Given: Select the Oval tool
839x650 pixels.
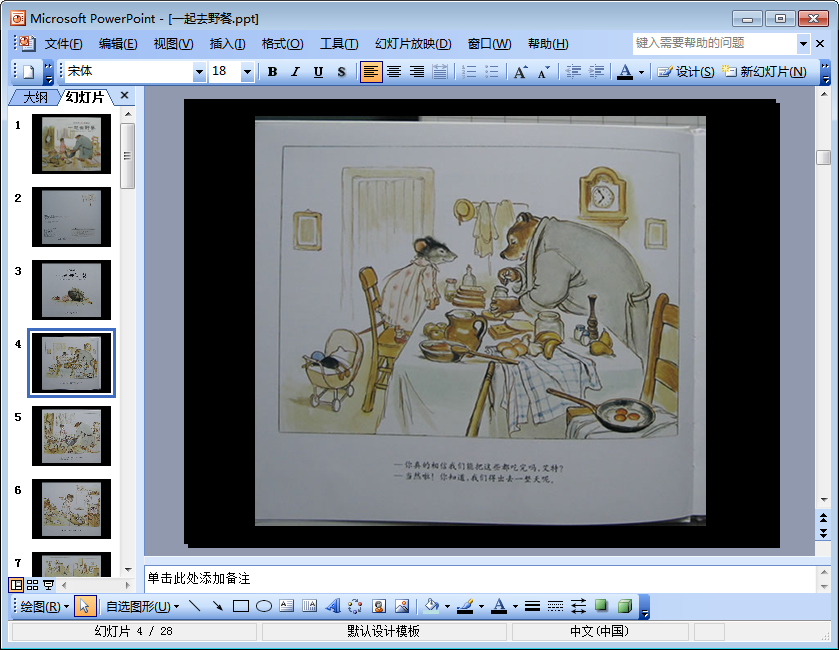Looking at the screenshot, I should click(x=264, y=607).
